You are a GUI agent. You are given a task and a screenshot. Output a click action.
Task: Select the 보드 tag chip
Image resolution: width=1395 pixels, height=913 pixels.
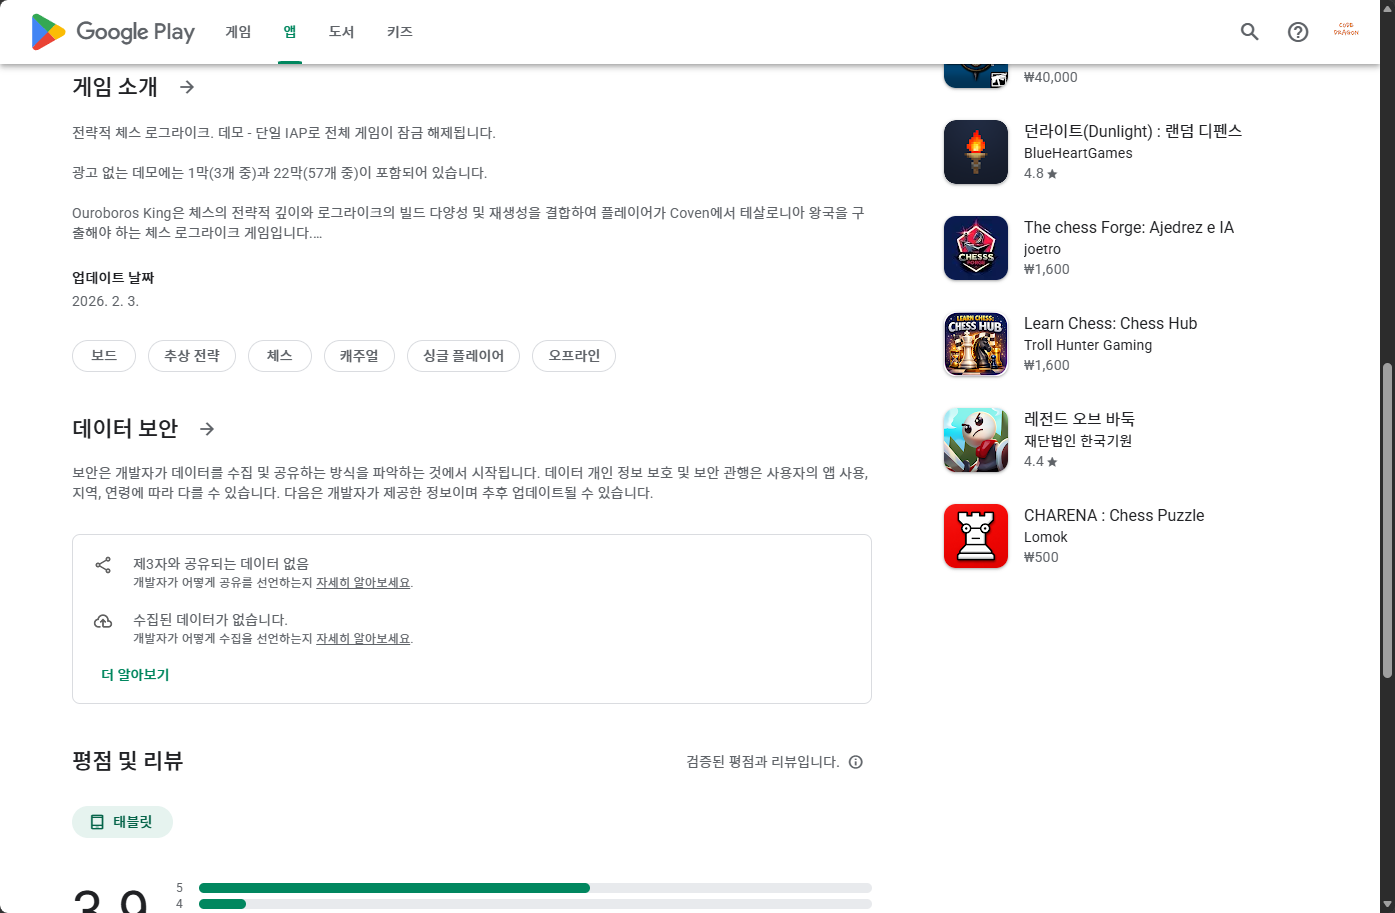click(x=104, y=356)
